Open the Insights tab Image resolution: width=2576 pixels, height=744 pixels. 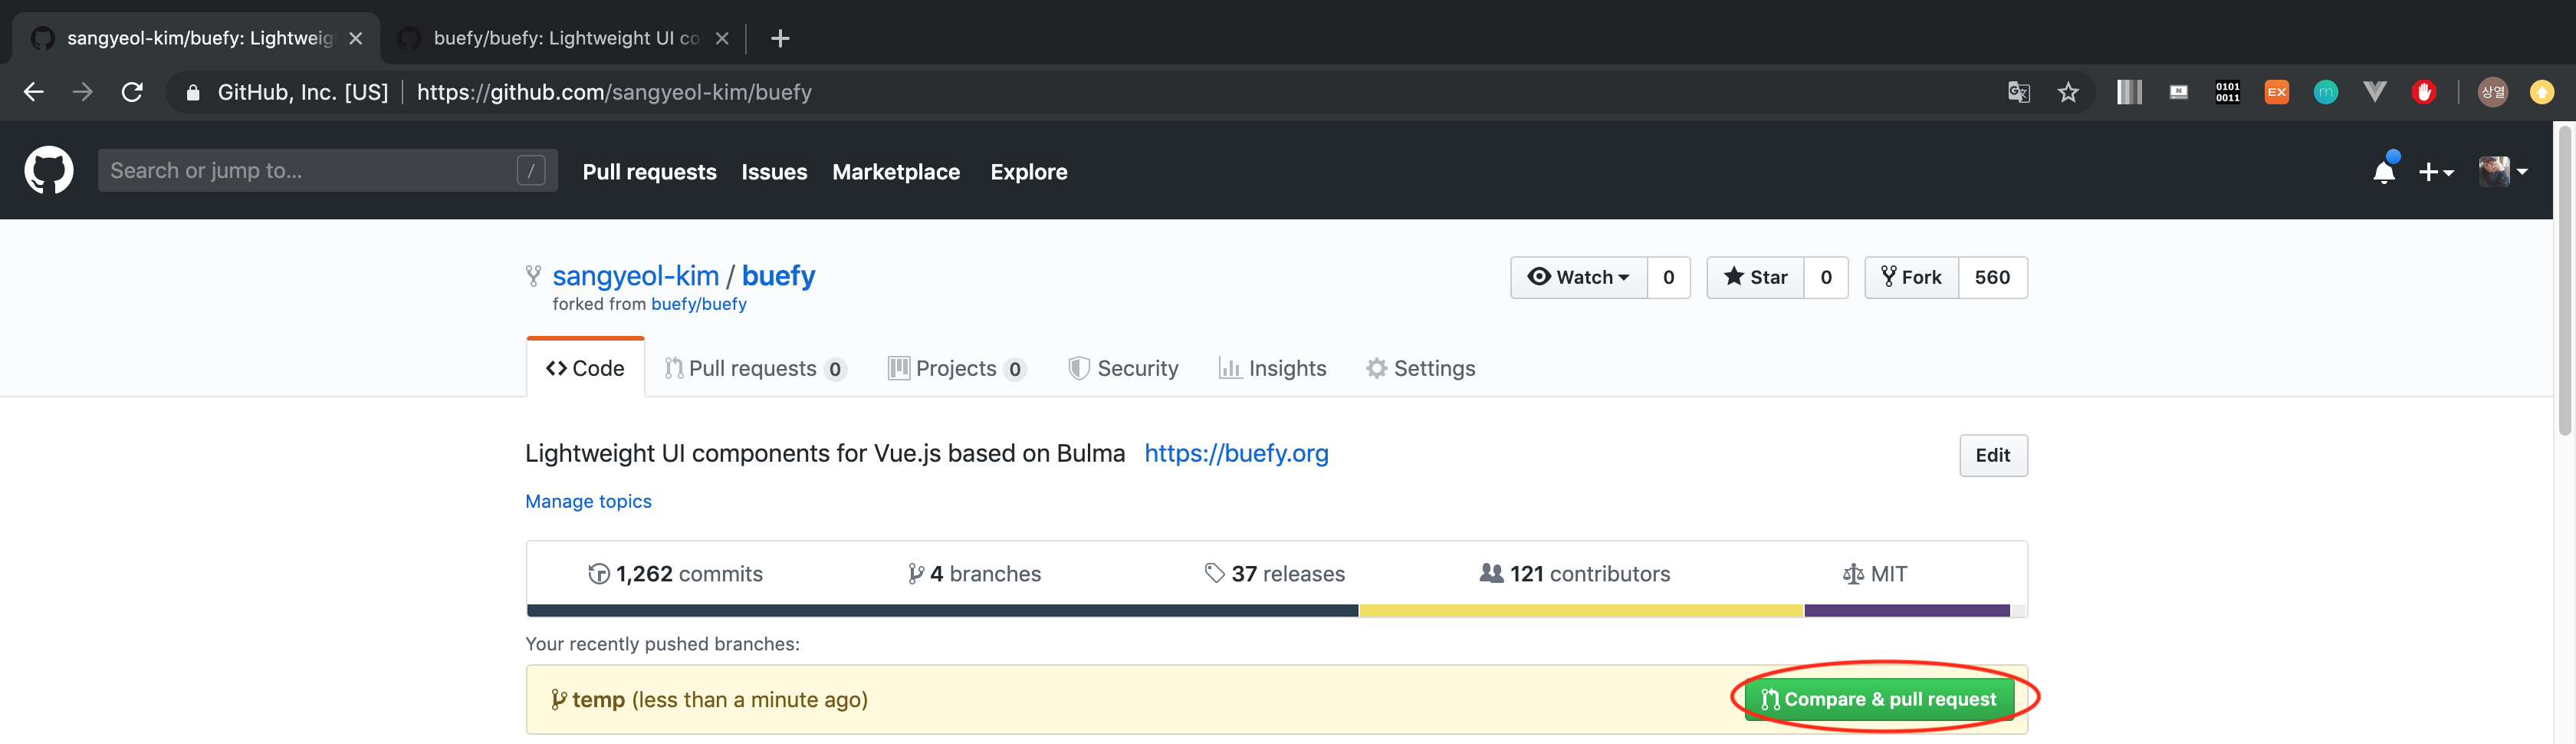1272,368
